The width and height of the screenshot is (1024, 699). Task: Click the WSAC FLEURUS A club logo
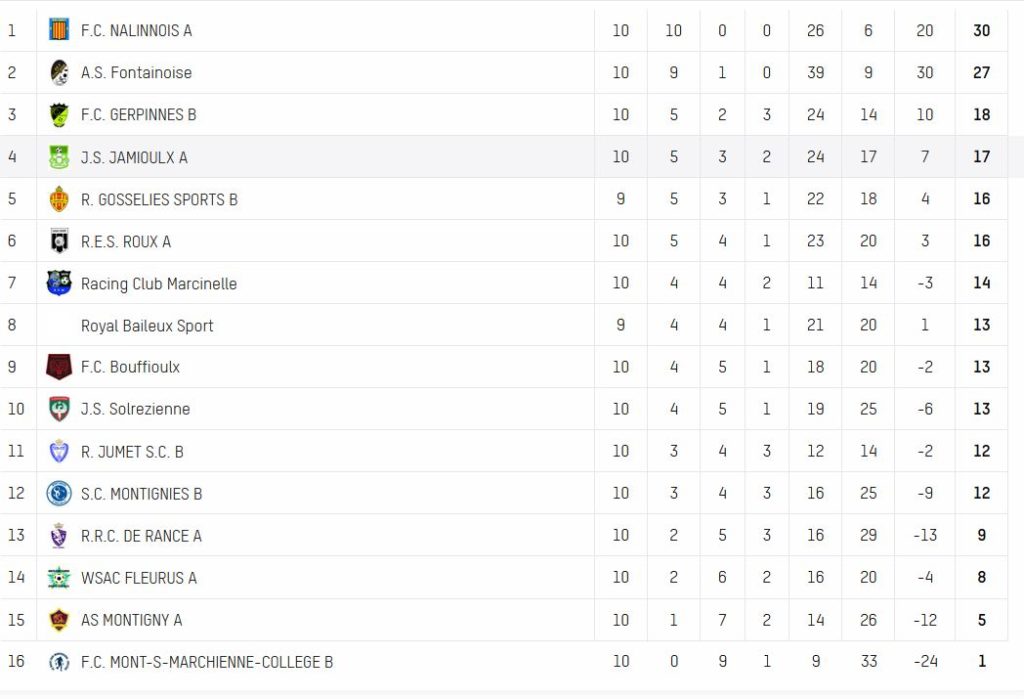click(59, 577)
